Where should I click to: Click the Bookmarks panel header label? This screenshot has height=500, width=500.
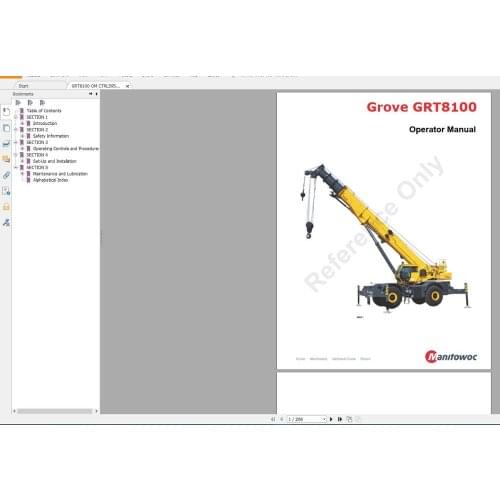[x=23, y=94]
